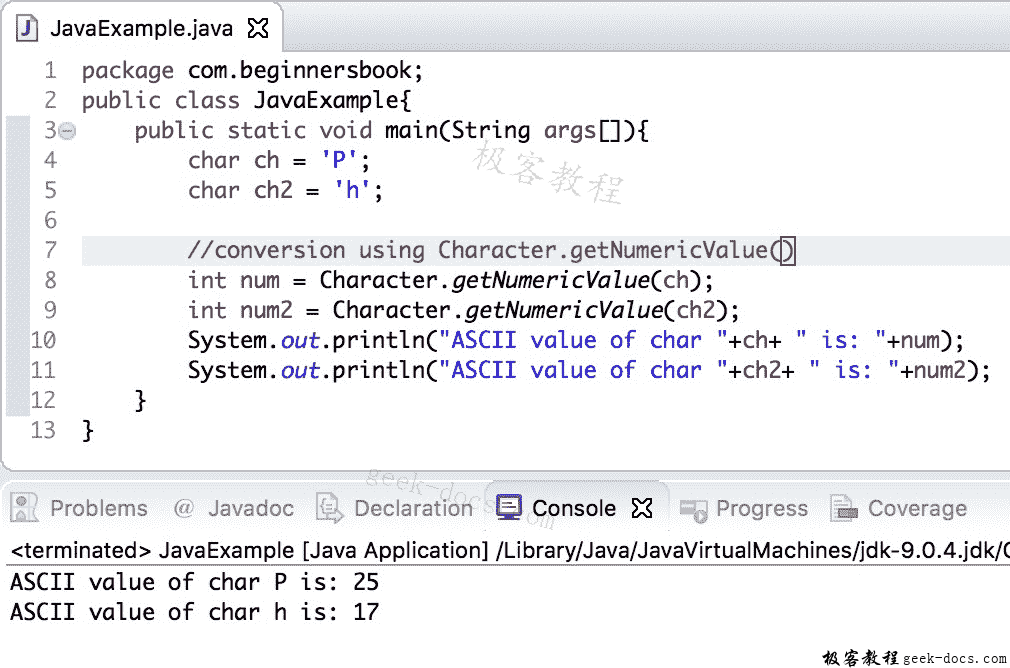Image resolution: width=1010 pixels, height=668 pixels.
Task: Select the JavaExample.java editor tab
Action: coord(140,29)
